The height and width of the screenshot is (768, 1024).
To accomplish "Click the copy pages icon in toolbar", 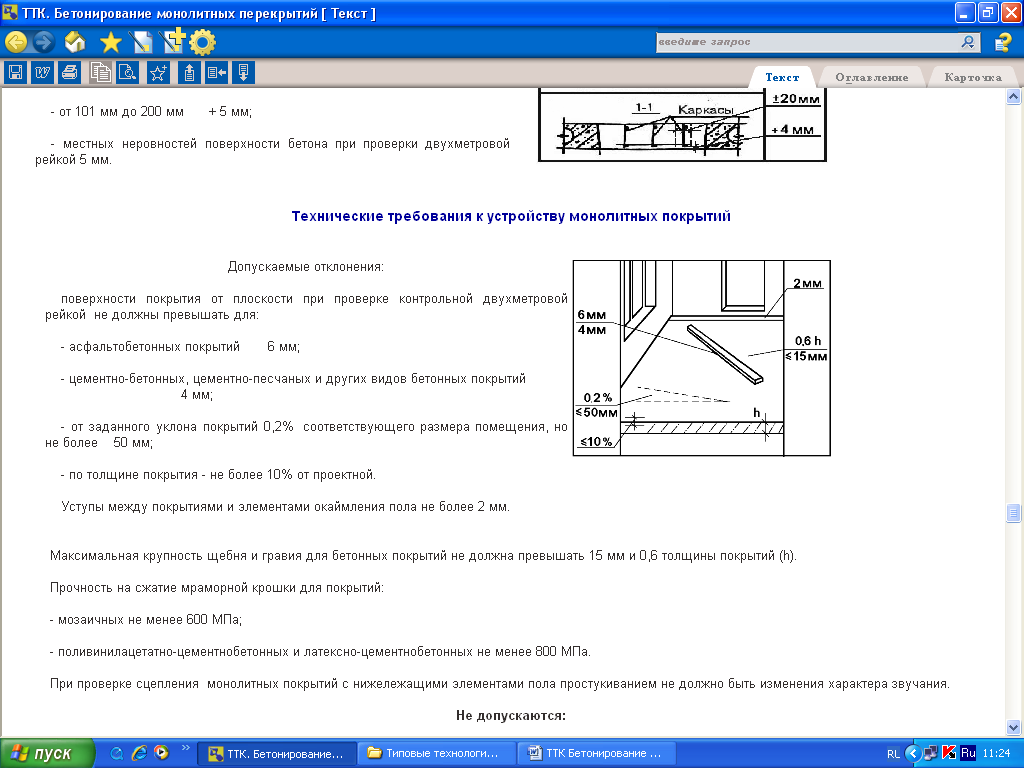I will tap(101, 72).
